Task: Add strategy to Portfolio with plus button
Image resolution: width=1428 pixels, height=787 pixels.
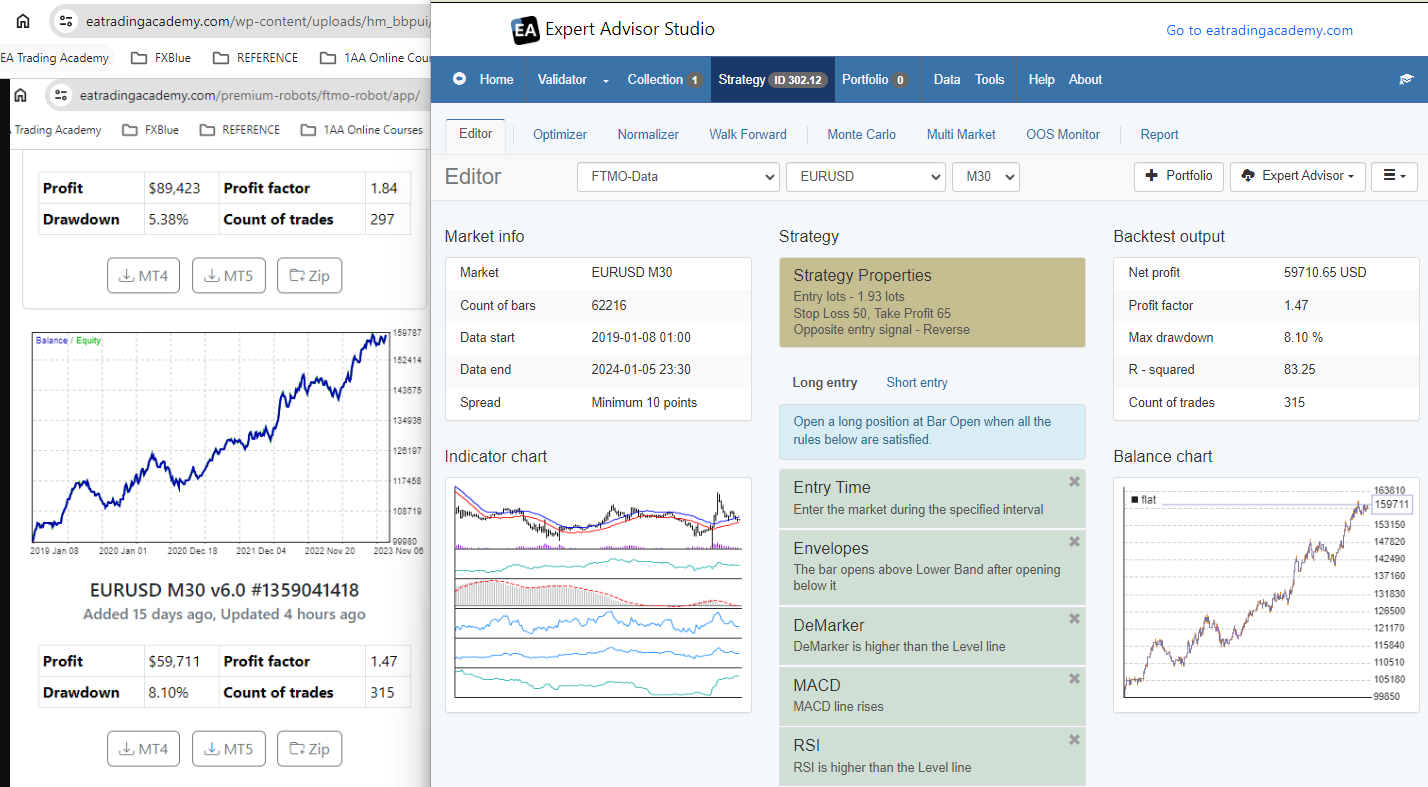Action: (x=1180, y=176)
